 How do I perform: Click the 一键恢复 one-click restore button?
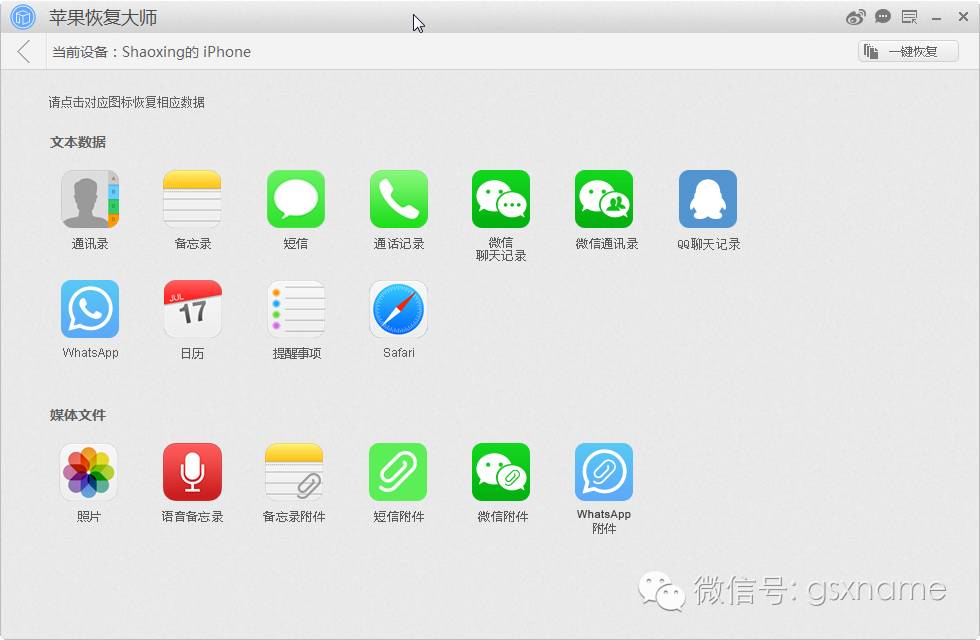point(908,51)
